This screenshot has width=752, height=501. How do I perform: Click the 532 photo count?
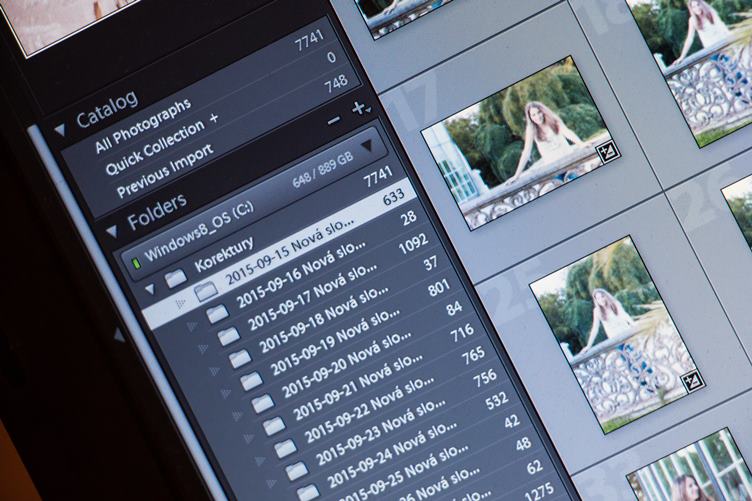point(496,401)
